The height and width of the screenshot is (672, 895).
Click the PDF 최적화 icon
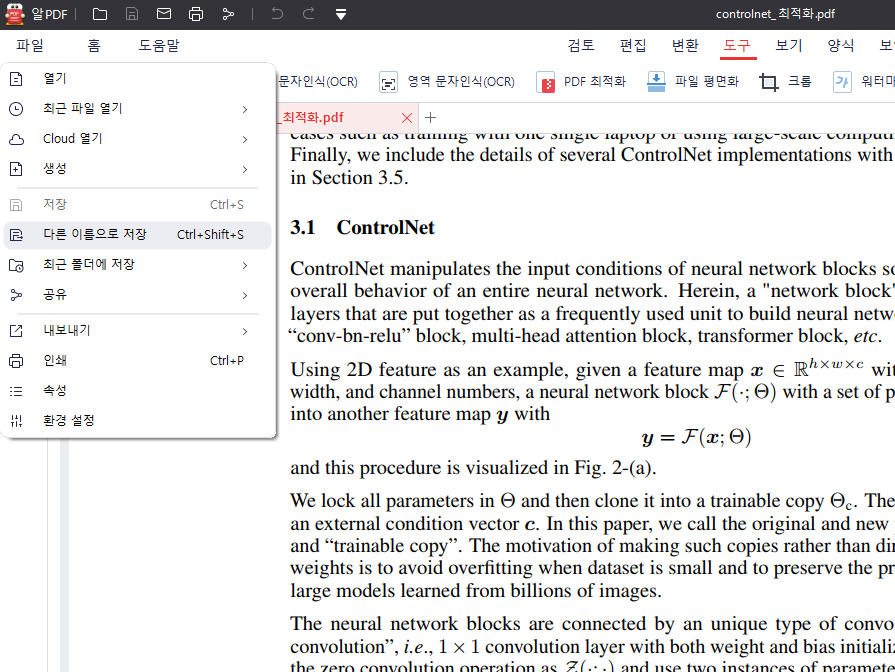click(x=546, y=82)
